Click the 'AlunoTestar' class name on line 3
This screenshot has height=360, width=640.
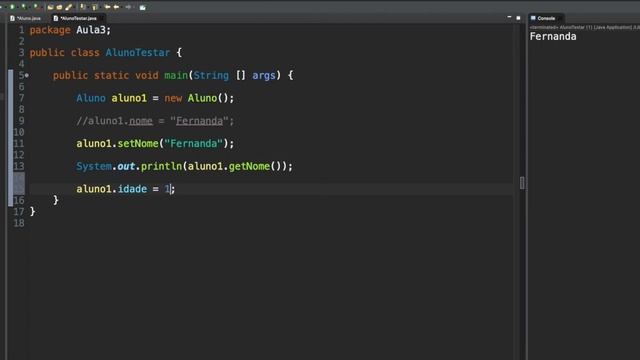(x=138, y=53)
